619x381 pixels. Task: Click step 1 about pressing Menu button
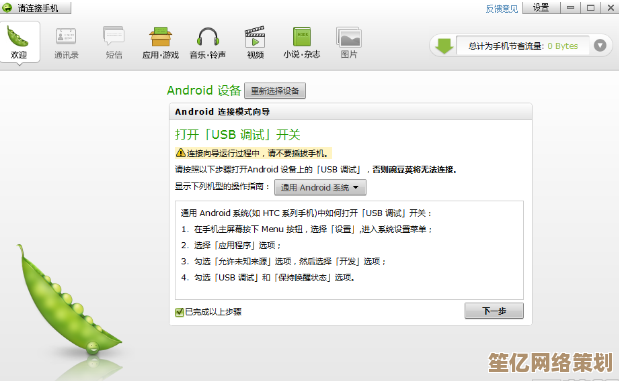point(307,229)
